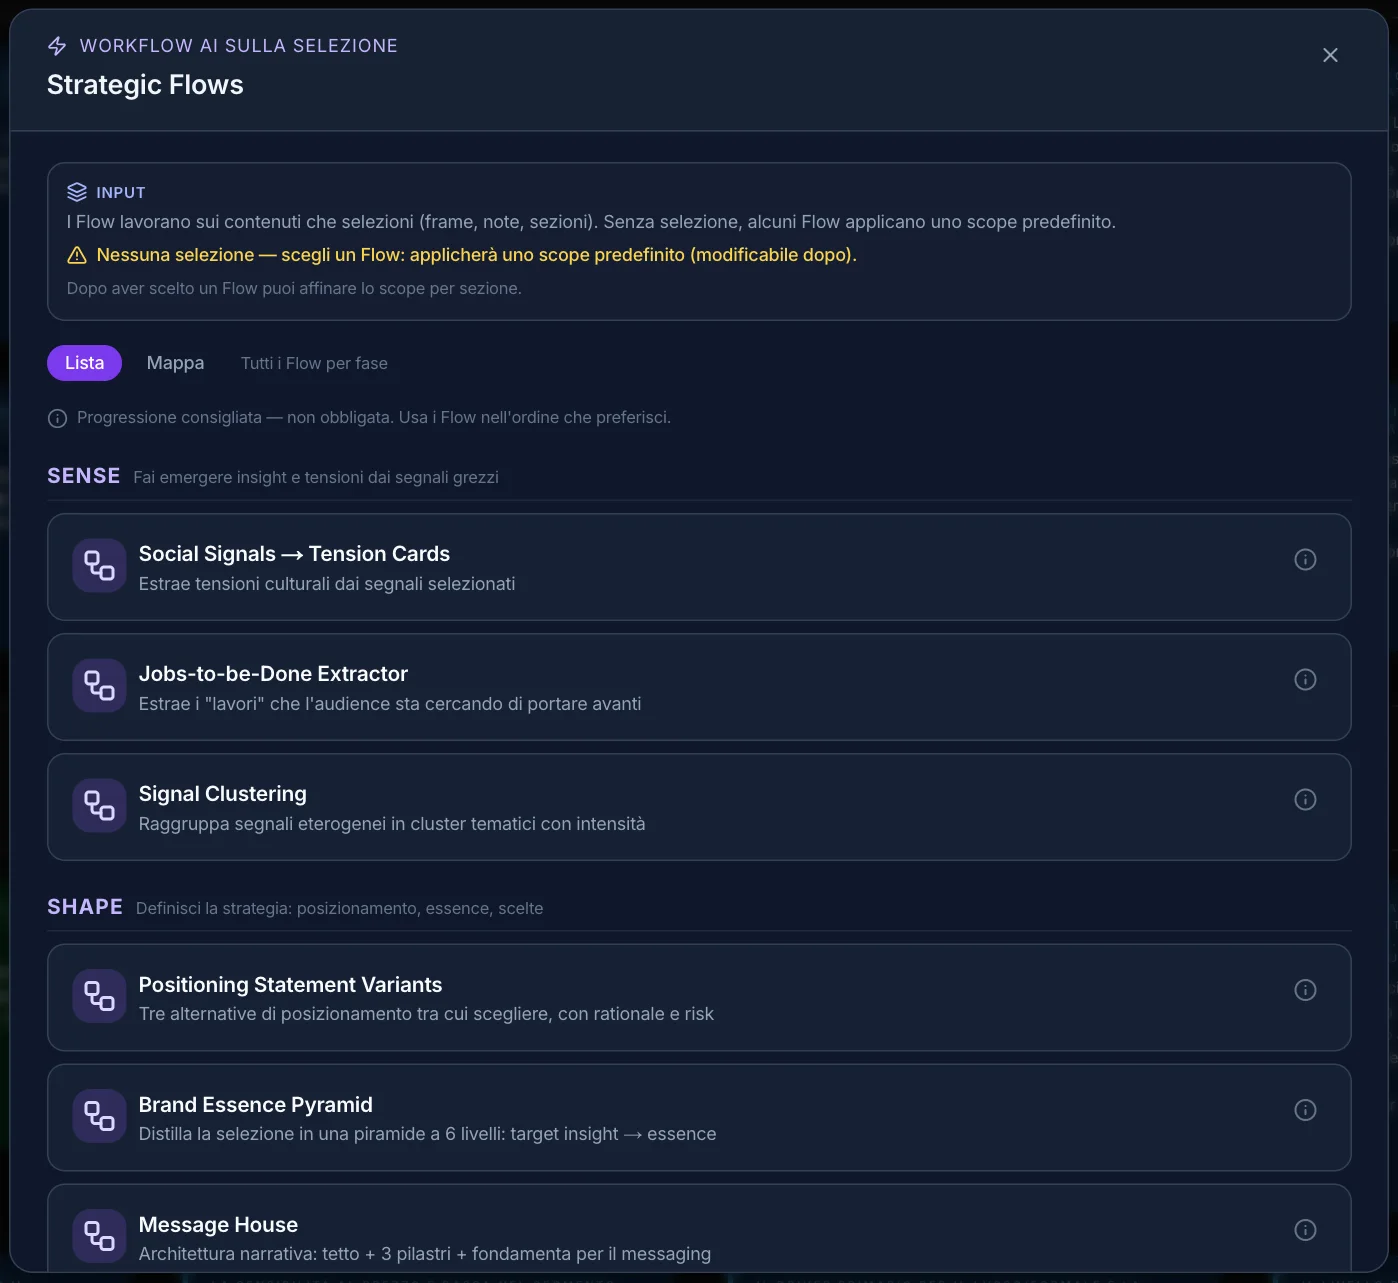The width and height of the screenshot is (1398, 1283).
Task: Click flow icon for Social Signals Tension Cards
Action: pyautogui.click(x=99, y=566)
